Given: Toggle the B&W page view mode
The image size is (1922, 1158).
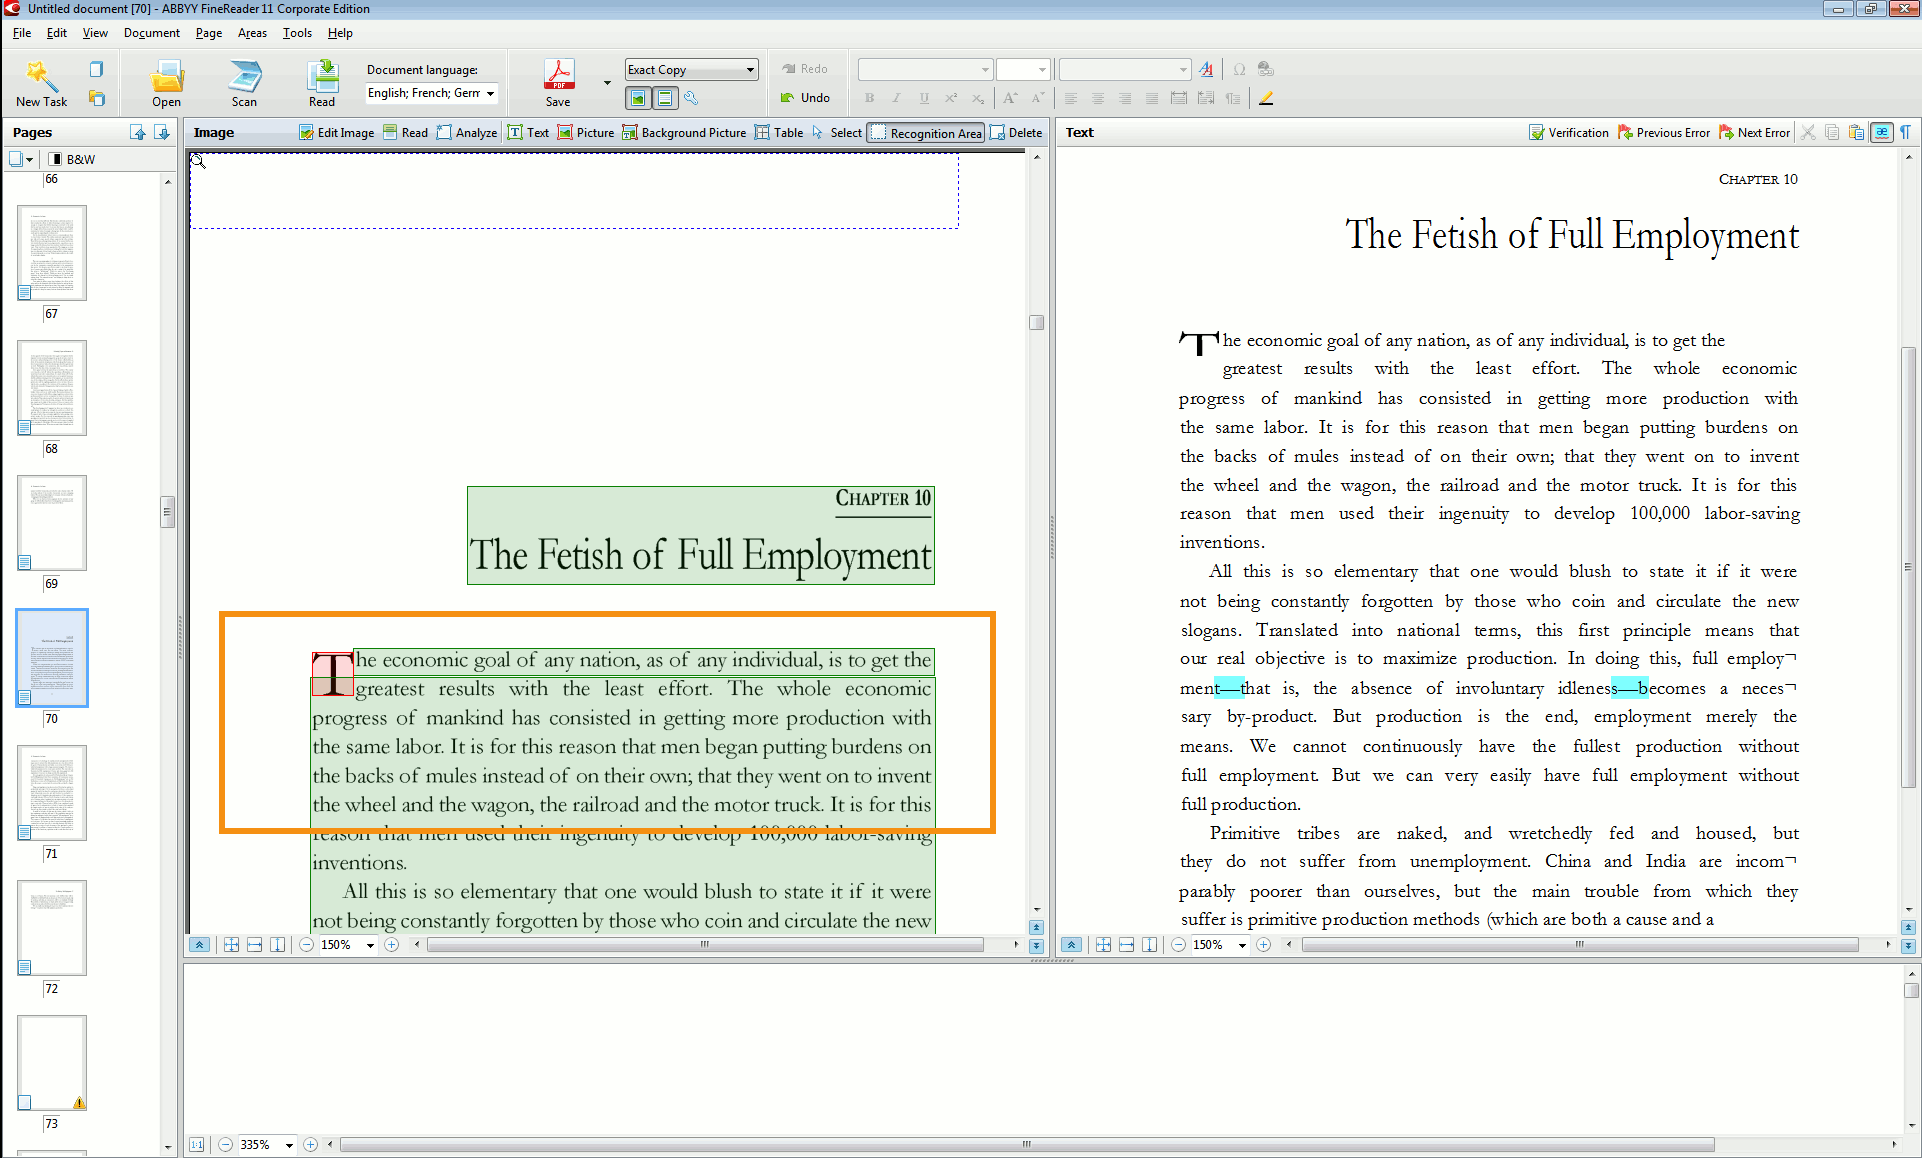Looking at the screenshot, I should [72, 159].
